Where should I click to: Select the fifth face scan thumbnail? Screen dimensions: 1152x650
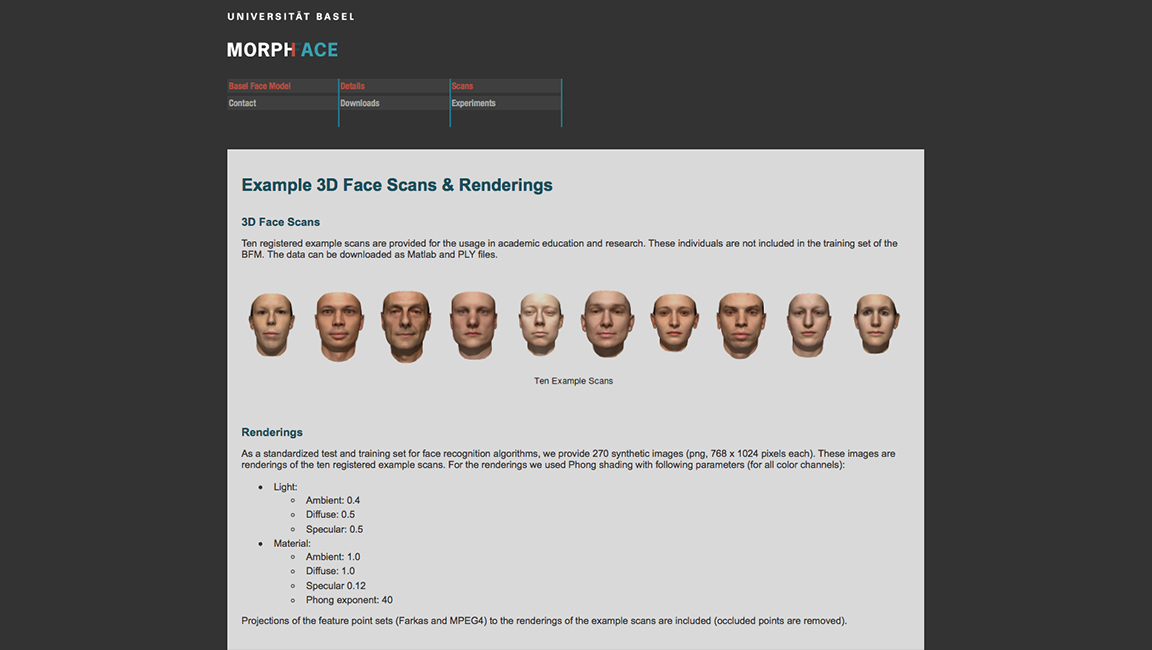[541, 325]
